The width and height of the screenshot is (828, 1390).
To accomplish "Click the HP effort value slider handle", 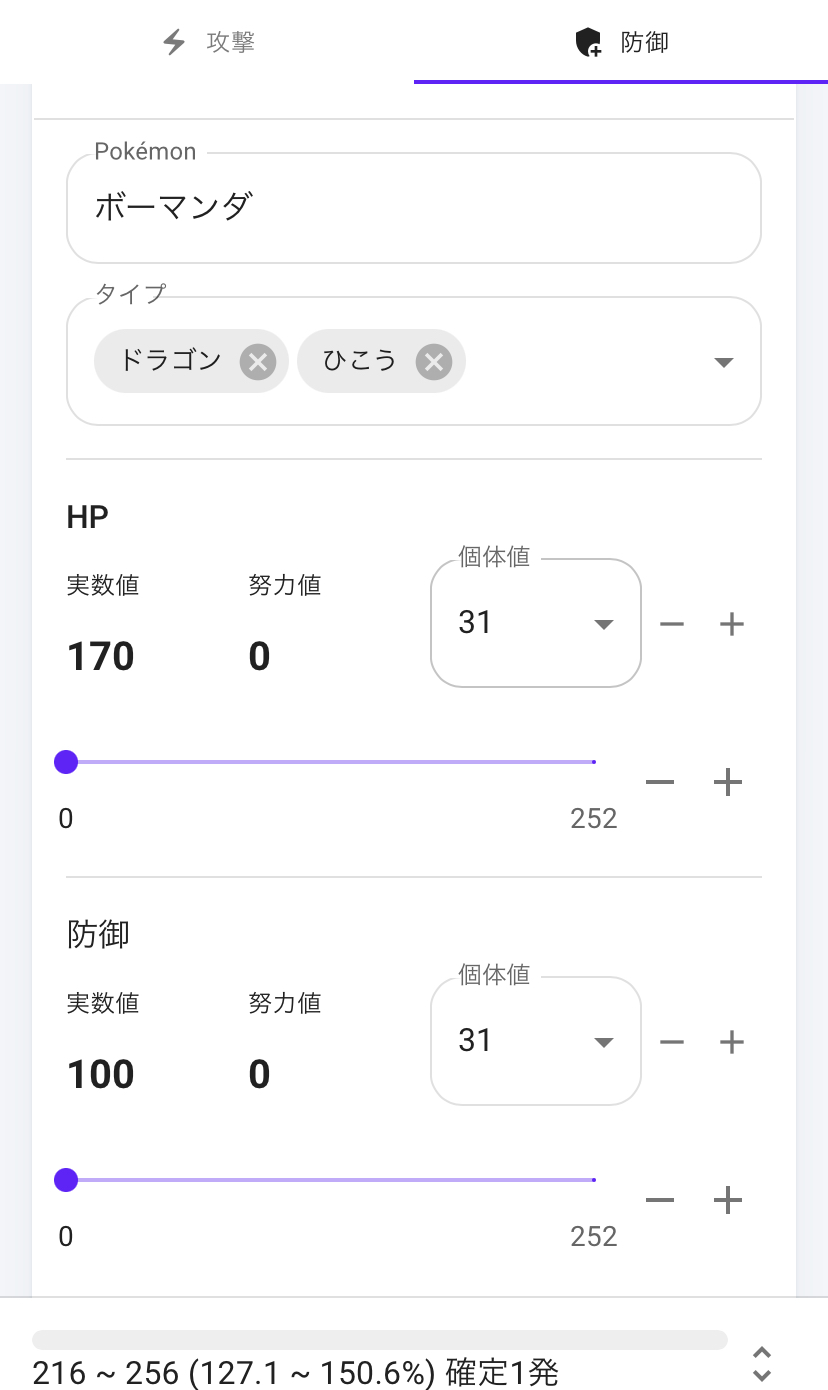I will click(66, 763).
